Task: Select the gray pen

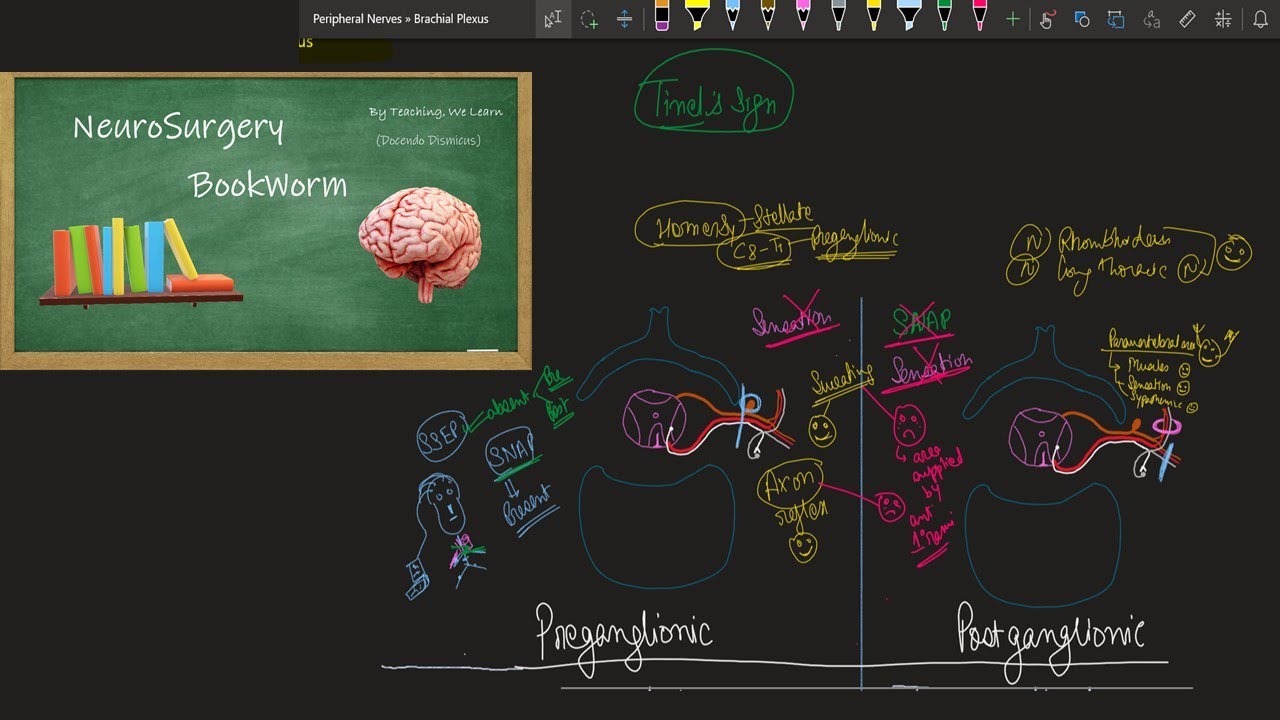Action: tap(838, 17)
